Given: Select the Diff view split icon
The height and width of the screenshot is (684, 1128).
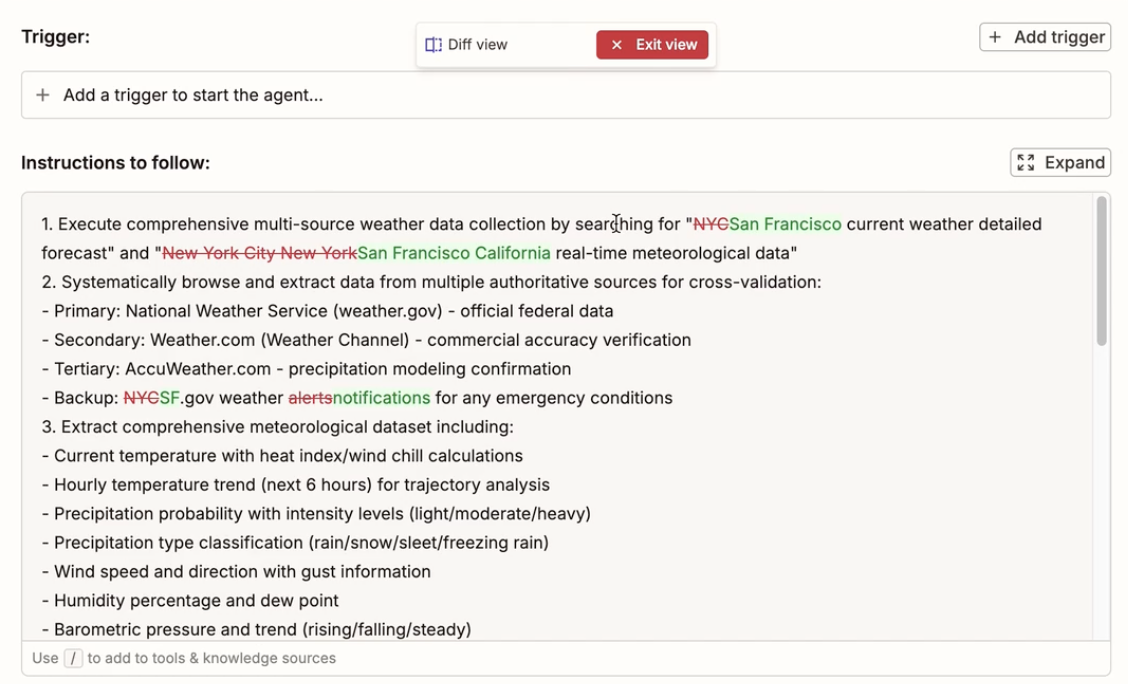Looking at the screenshot, I should [x=433, y=44].
